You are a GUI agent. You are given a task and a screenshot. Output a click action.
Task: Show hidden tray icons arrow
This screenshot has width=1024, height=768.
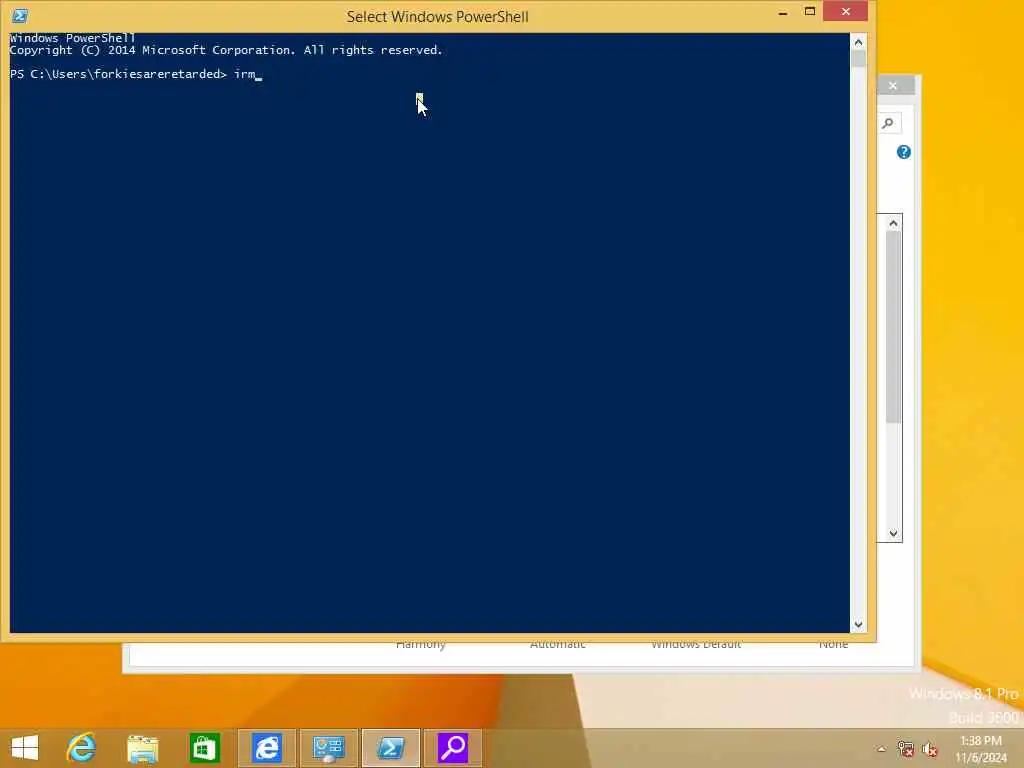tap(881, 749)
